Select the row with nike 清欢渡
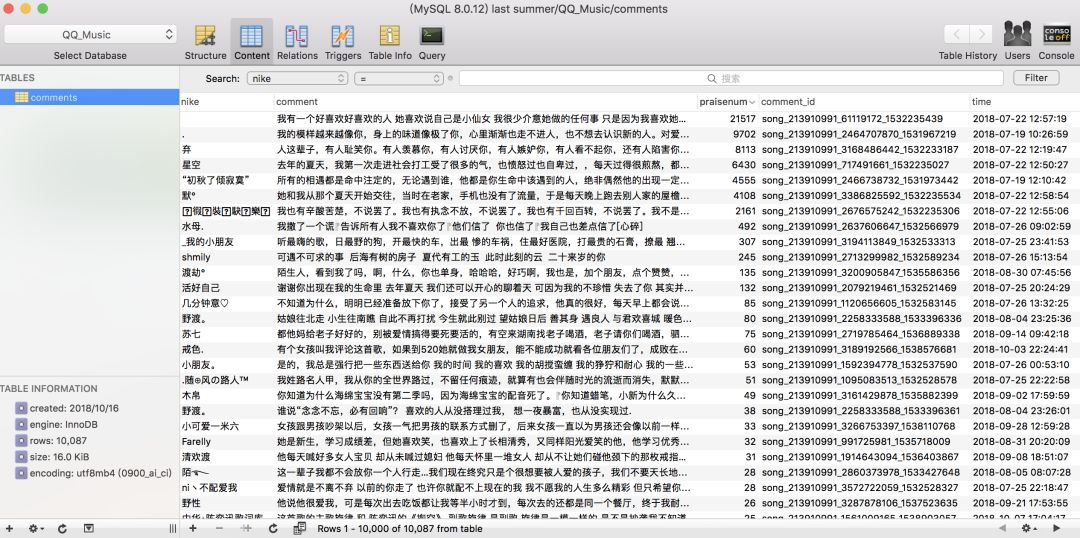Screen dimensions: 1080x538 point(630,457)
